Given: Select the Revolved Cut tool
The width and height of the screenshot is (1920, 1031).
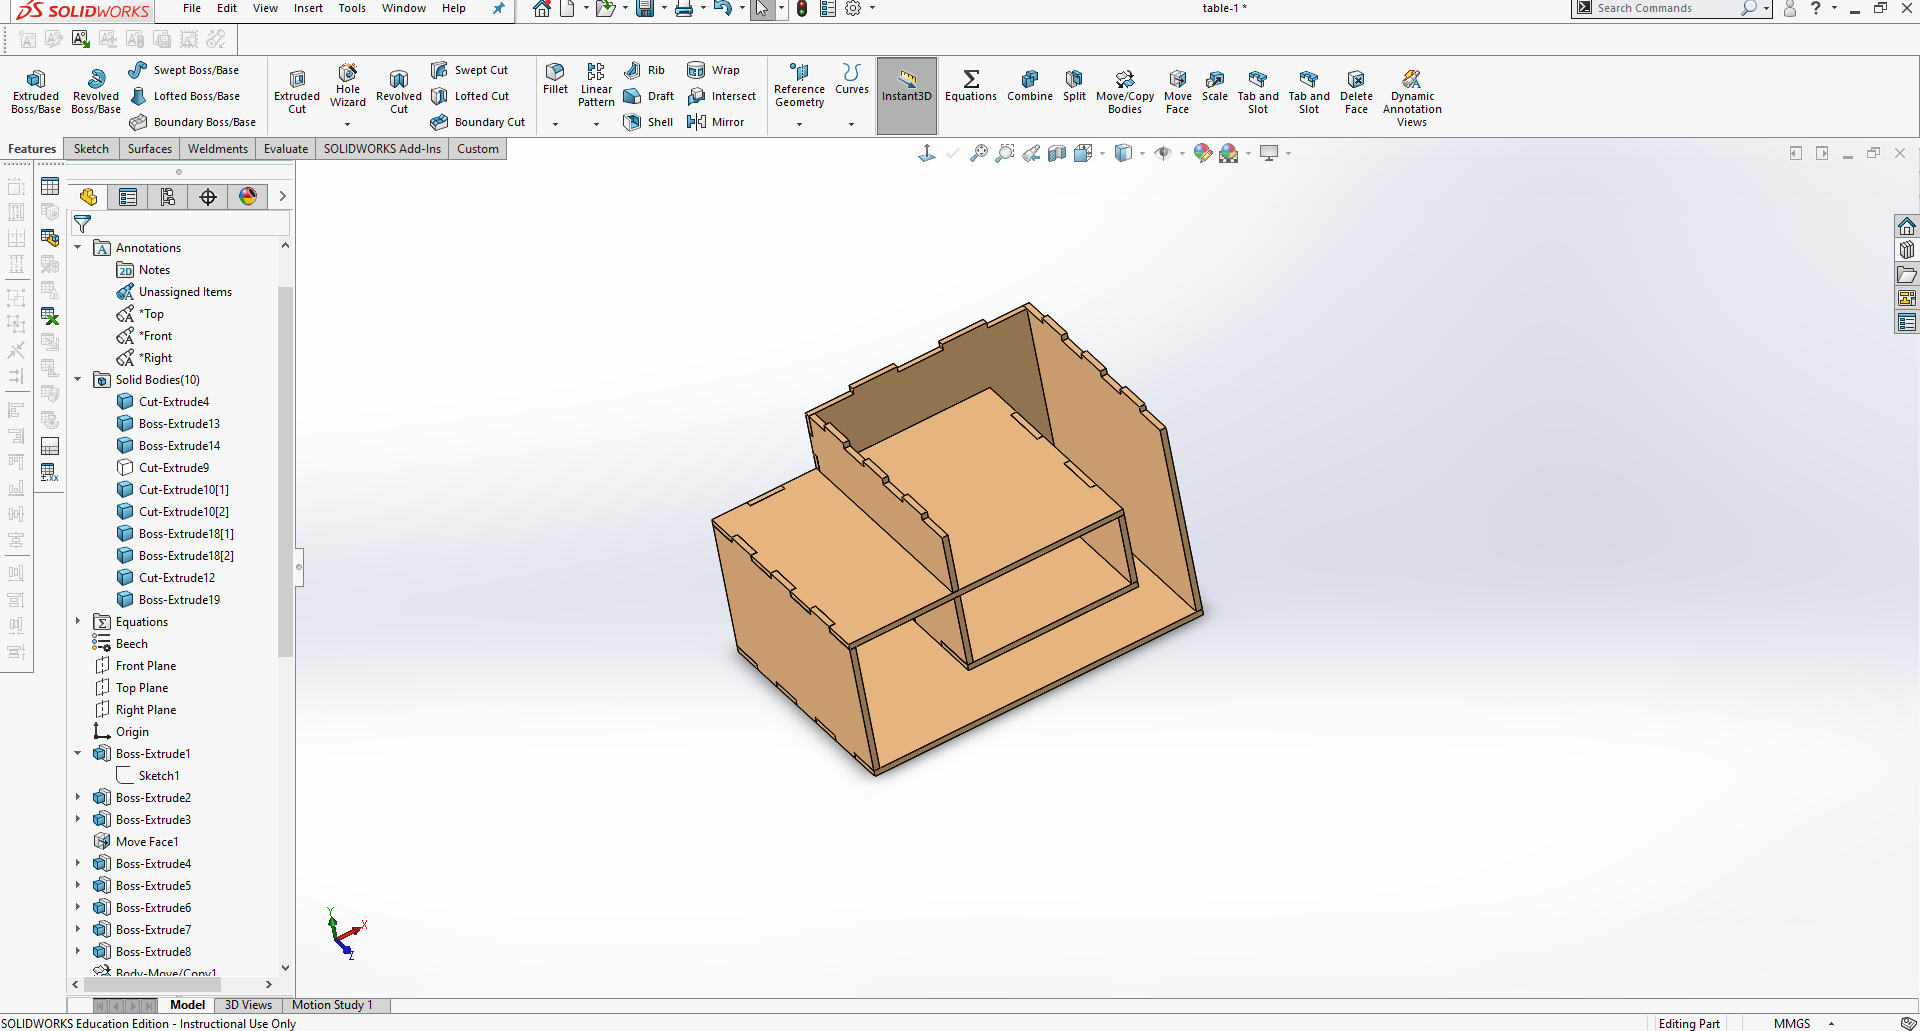Looking at the screenshot, I should (x=399, y=92).
